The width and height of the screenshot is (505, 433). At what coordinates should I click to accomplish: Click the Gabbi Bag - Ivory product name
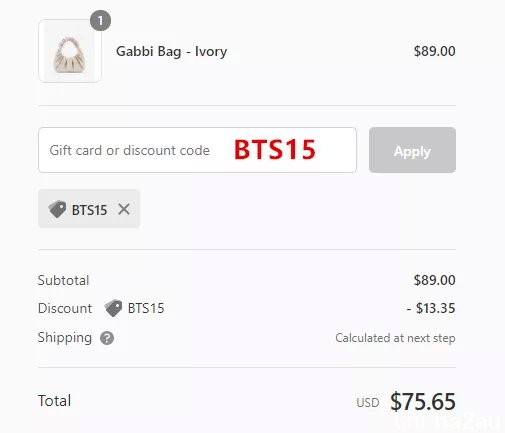[x=171, y=52]
